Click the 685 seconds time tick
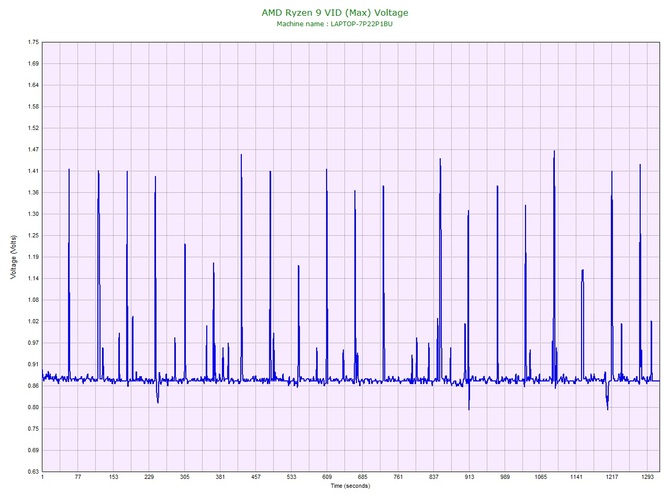 [362, 477]
